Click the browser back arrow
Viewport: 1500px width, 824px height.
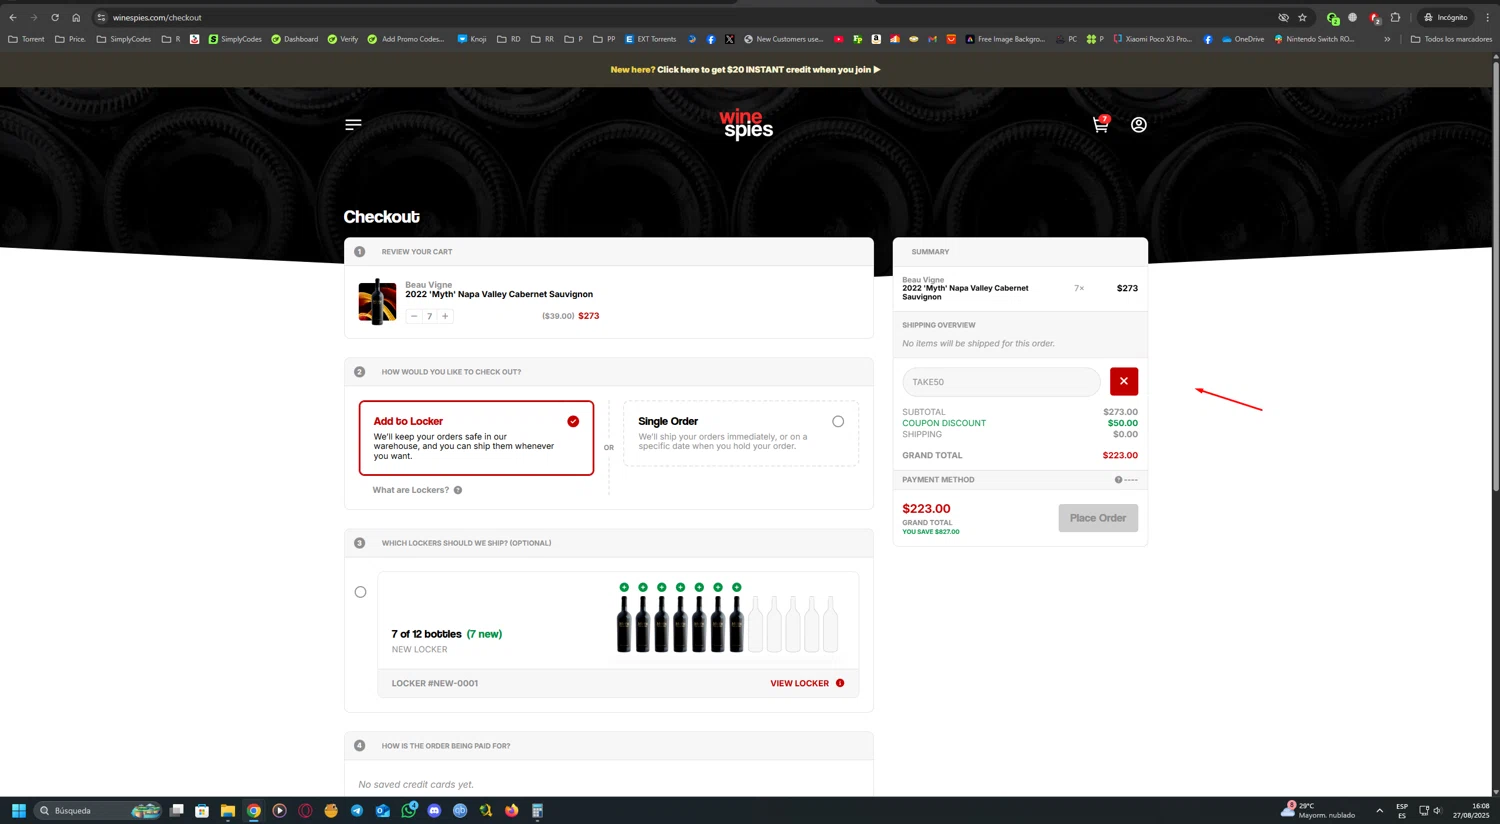point(13,17)
